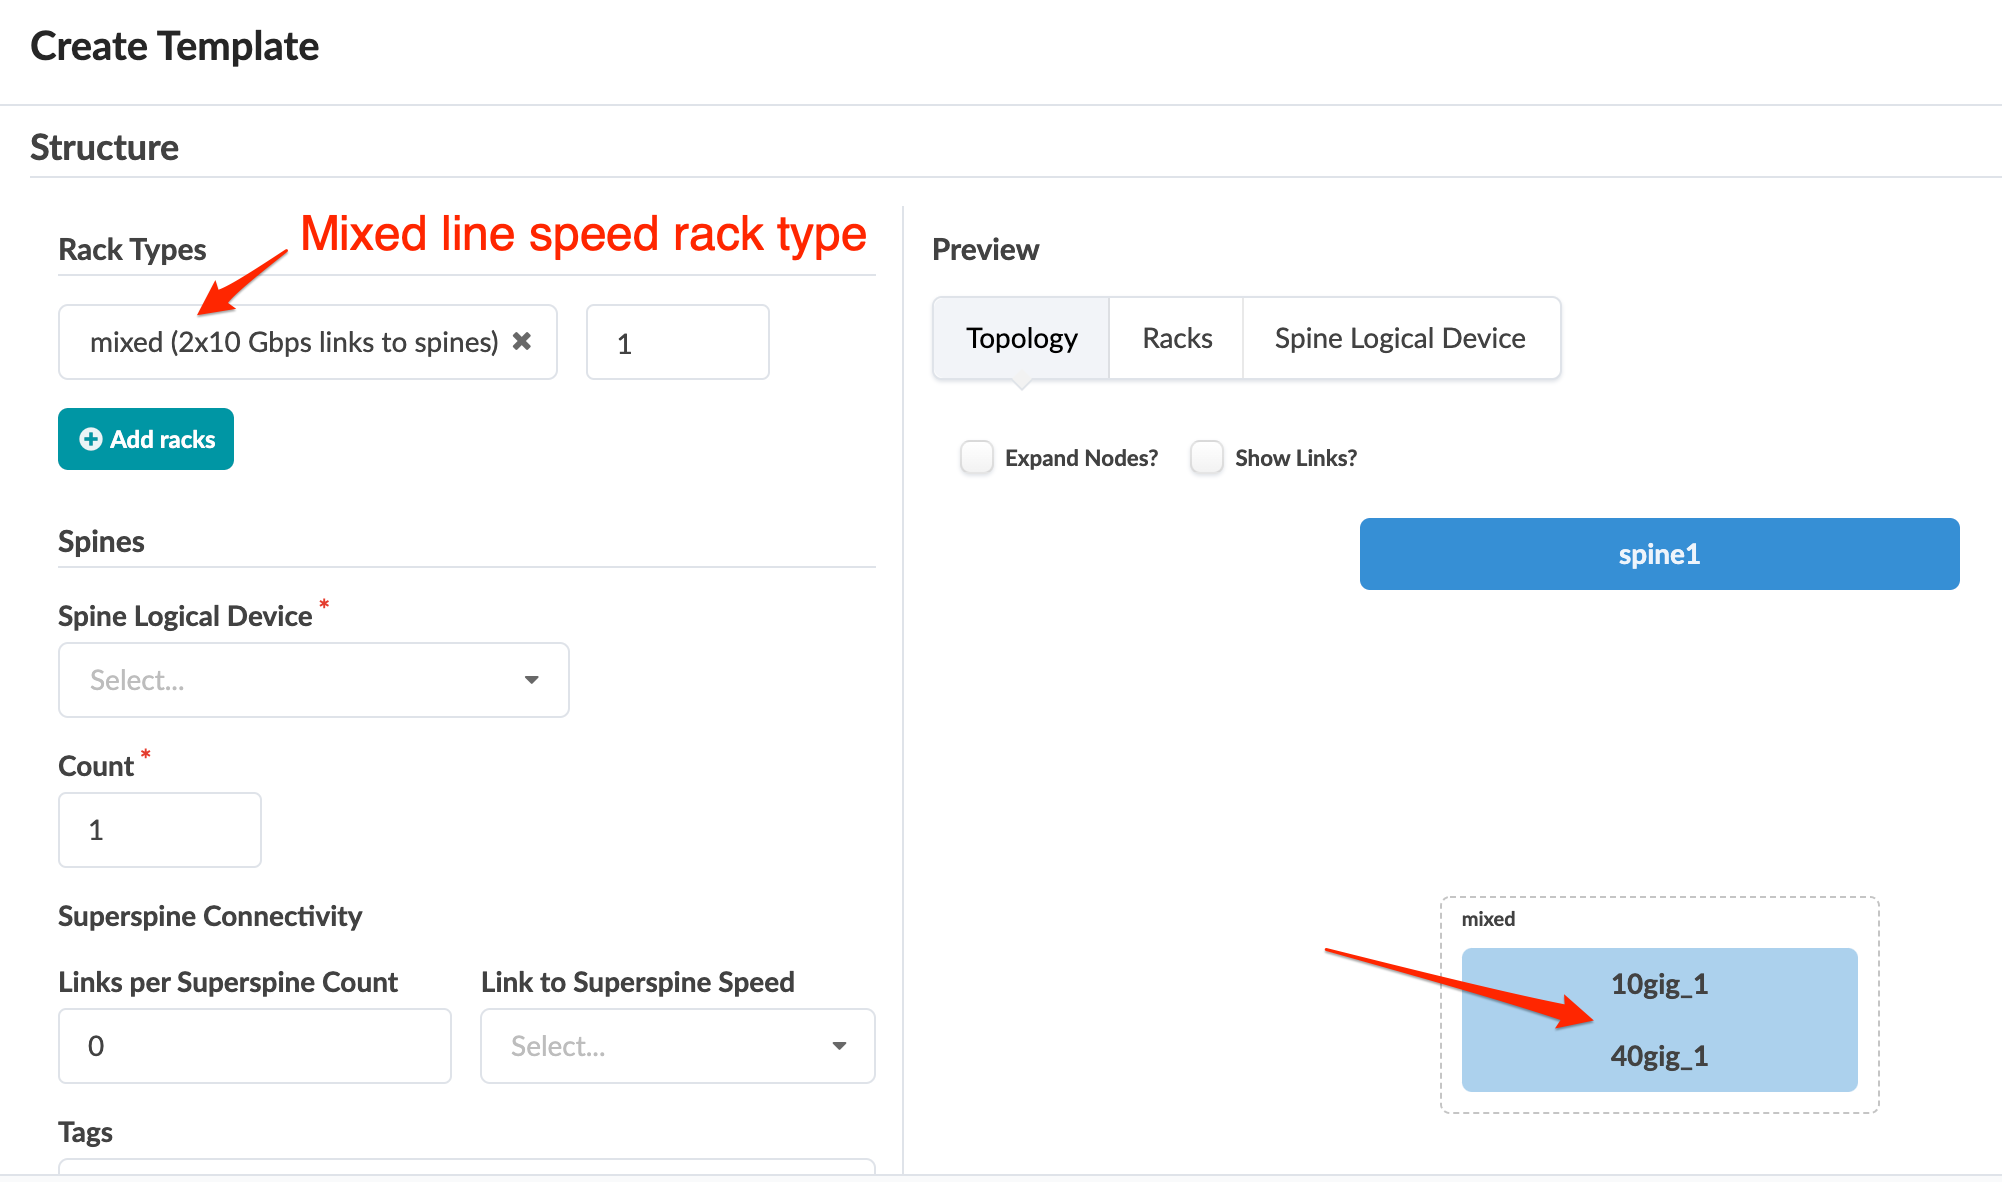Click the caret icon of Superspine Speed select

[840, 1046]
